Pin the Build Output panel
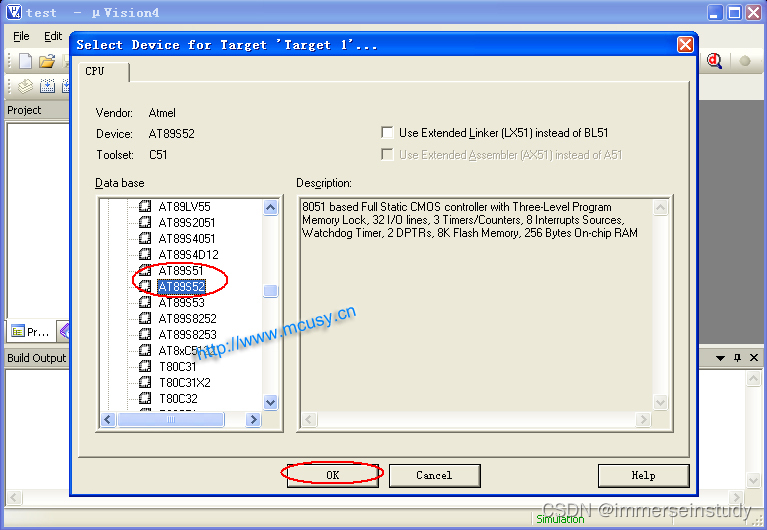 (x=737, y=358)
